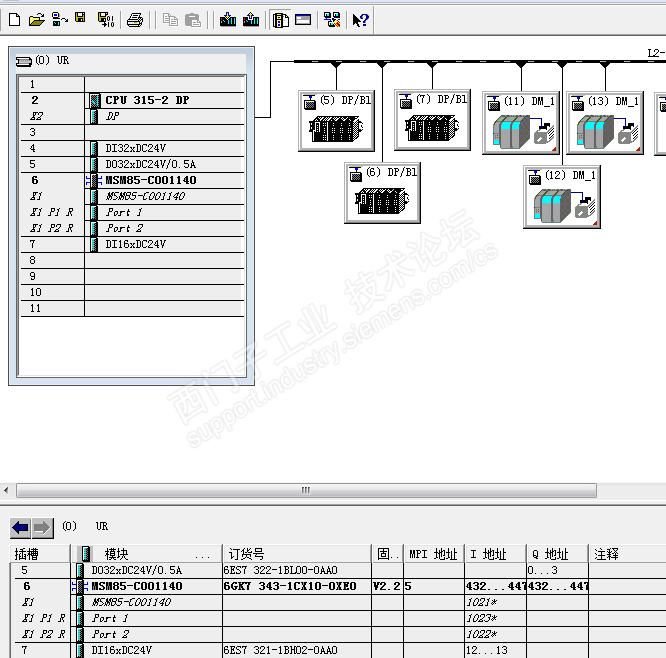Screen dimensions: 666x658
Task: Select DP slave station (6) DP/B1
Action: click(x=382, y=193)
